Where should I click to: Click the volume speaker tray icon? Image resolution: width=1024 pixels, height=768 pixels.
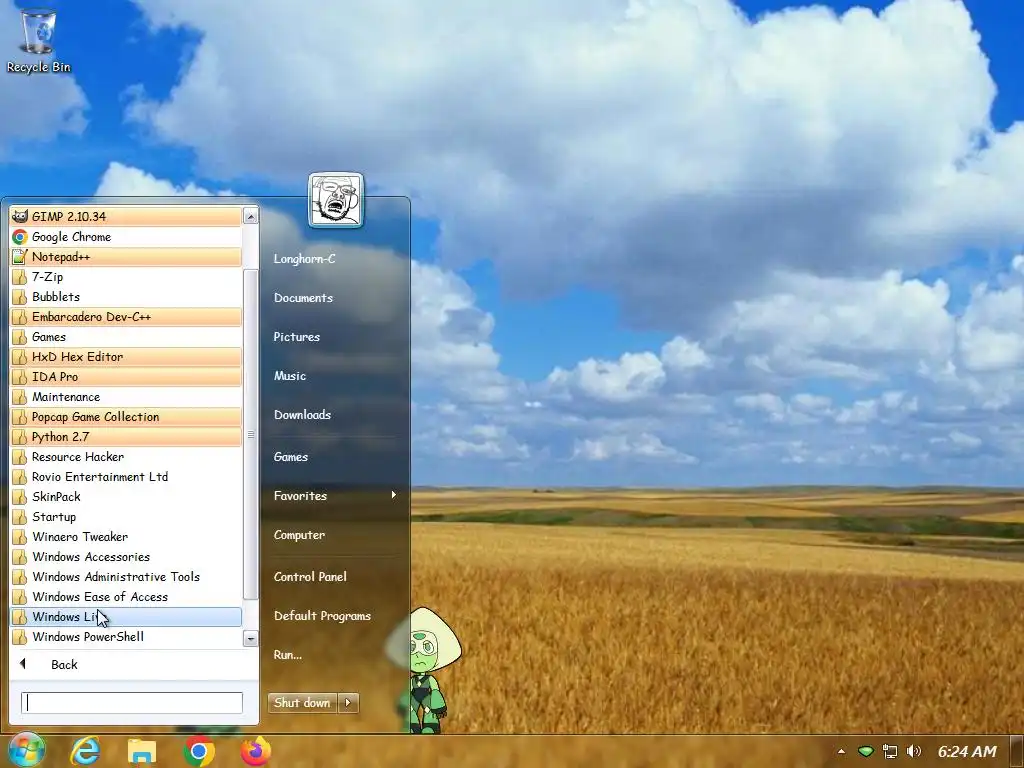(x=914, y=752)
